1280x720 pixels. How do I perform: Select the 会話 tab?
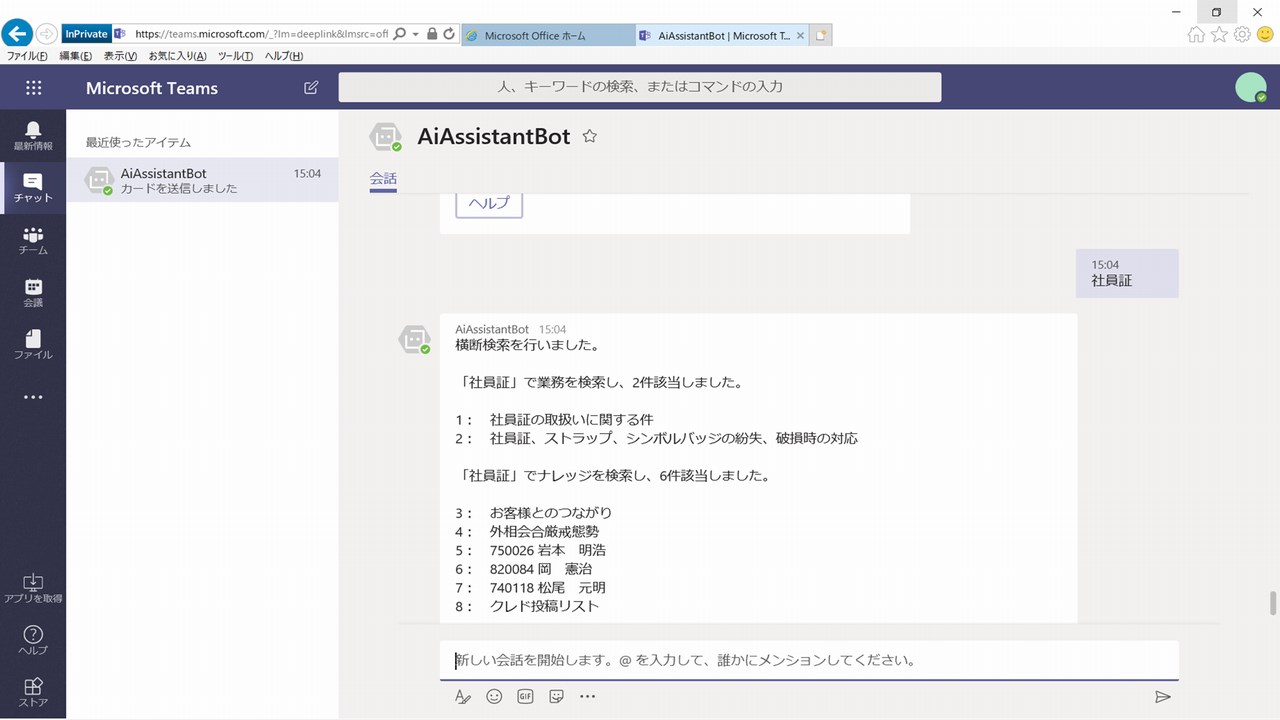coord(383,180)
